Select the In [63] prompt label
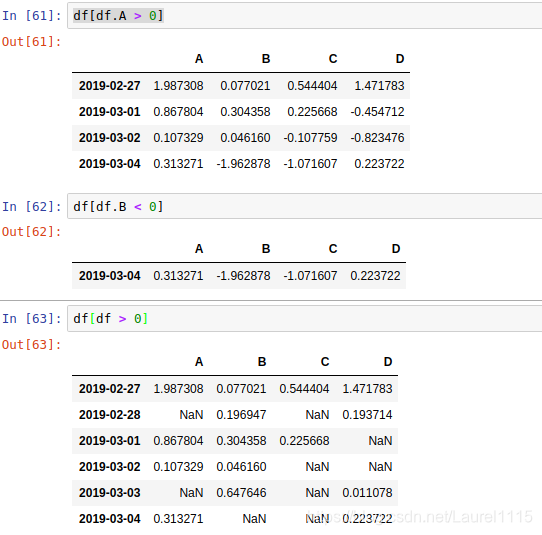The image size is (542, 535). 31,318
